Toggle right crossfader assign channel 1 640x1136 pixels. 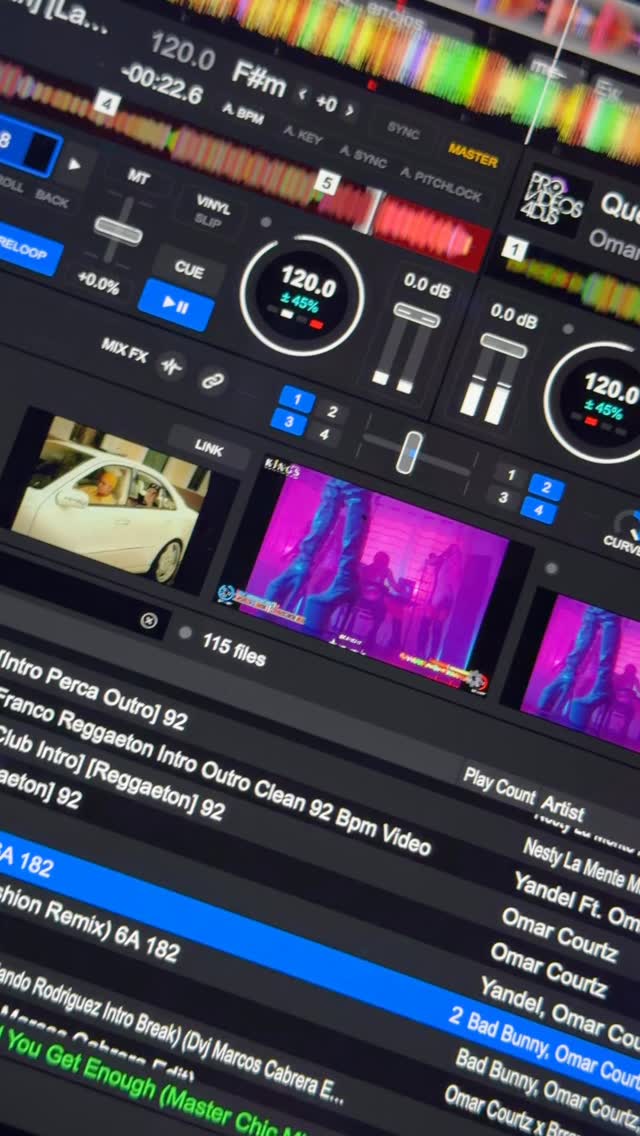[511, 475]
